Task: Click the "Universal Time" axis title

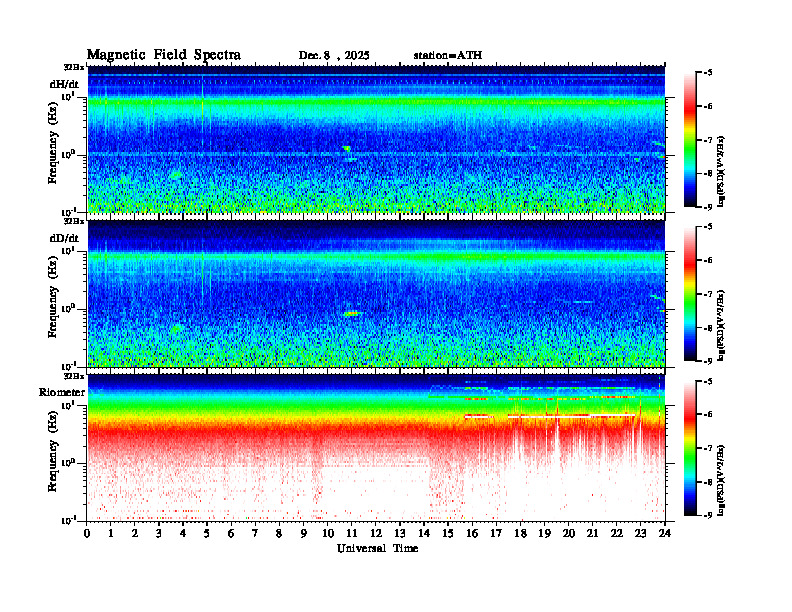Action: (x=377, y=548)
